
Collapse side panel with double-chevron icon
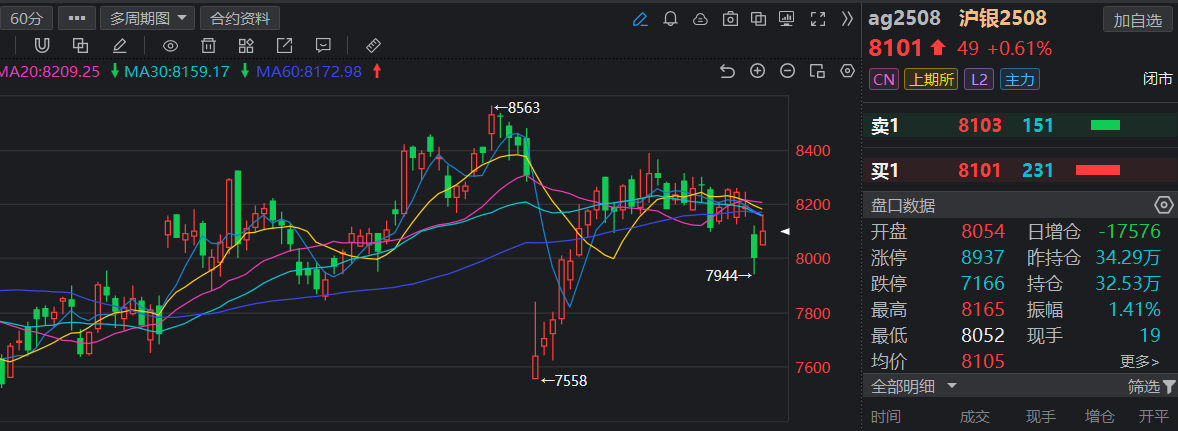click(847, 19)
